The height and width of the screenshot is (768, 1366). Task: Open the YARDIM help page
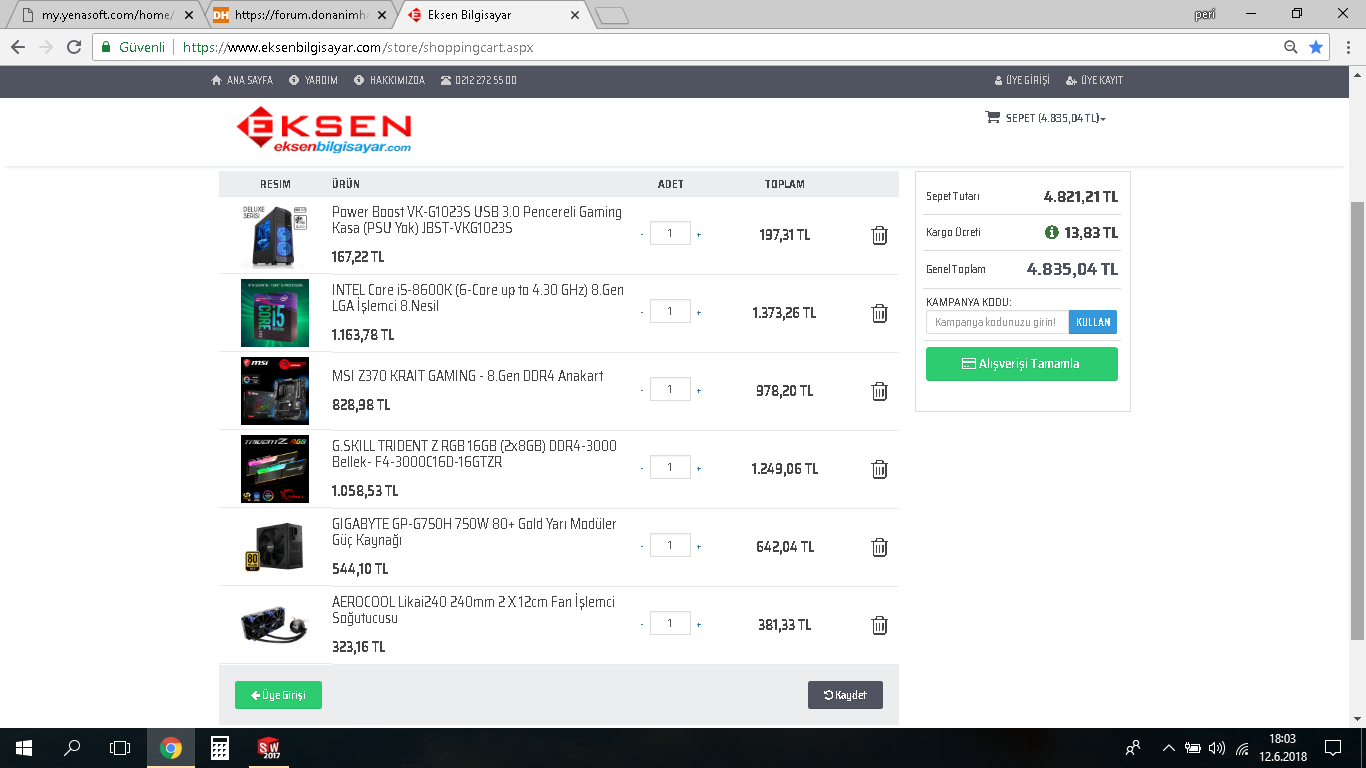(x=313, y=80)
